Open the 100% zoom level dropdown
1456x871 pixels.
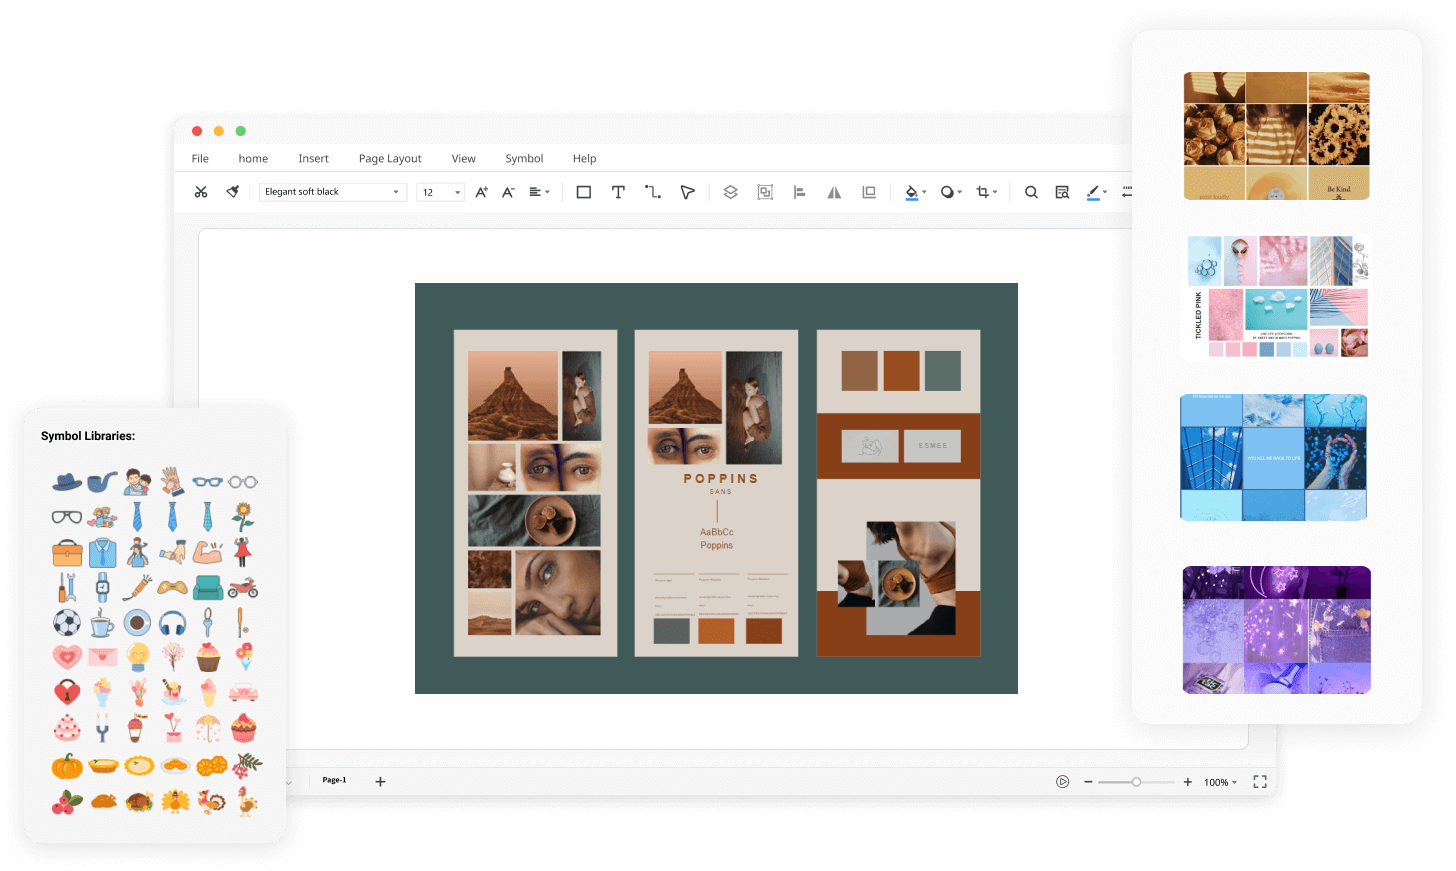[x=1220, y=782]
